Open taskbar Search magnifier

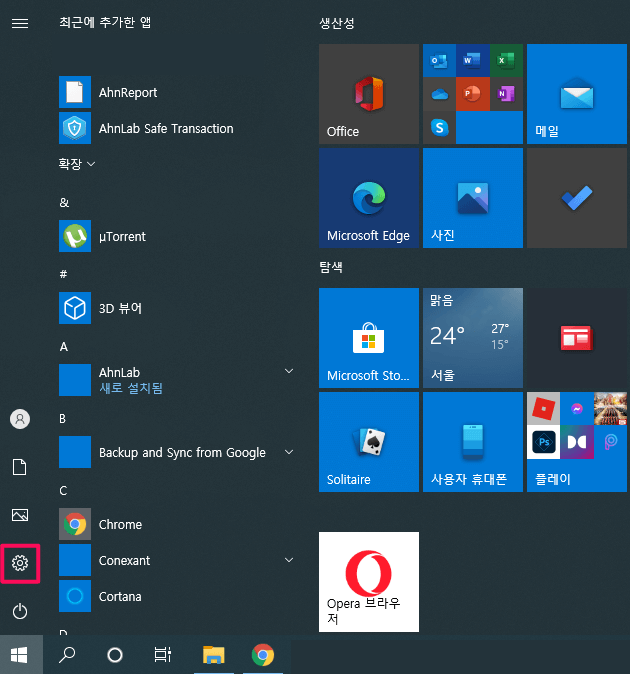tap(67, 655)
